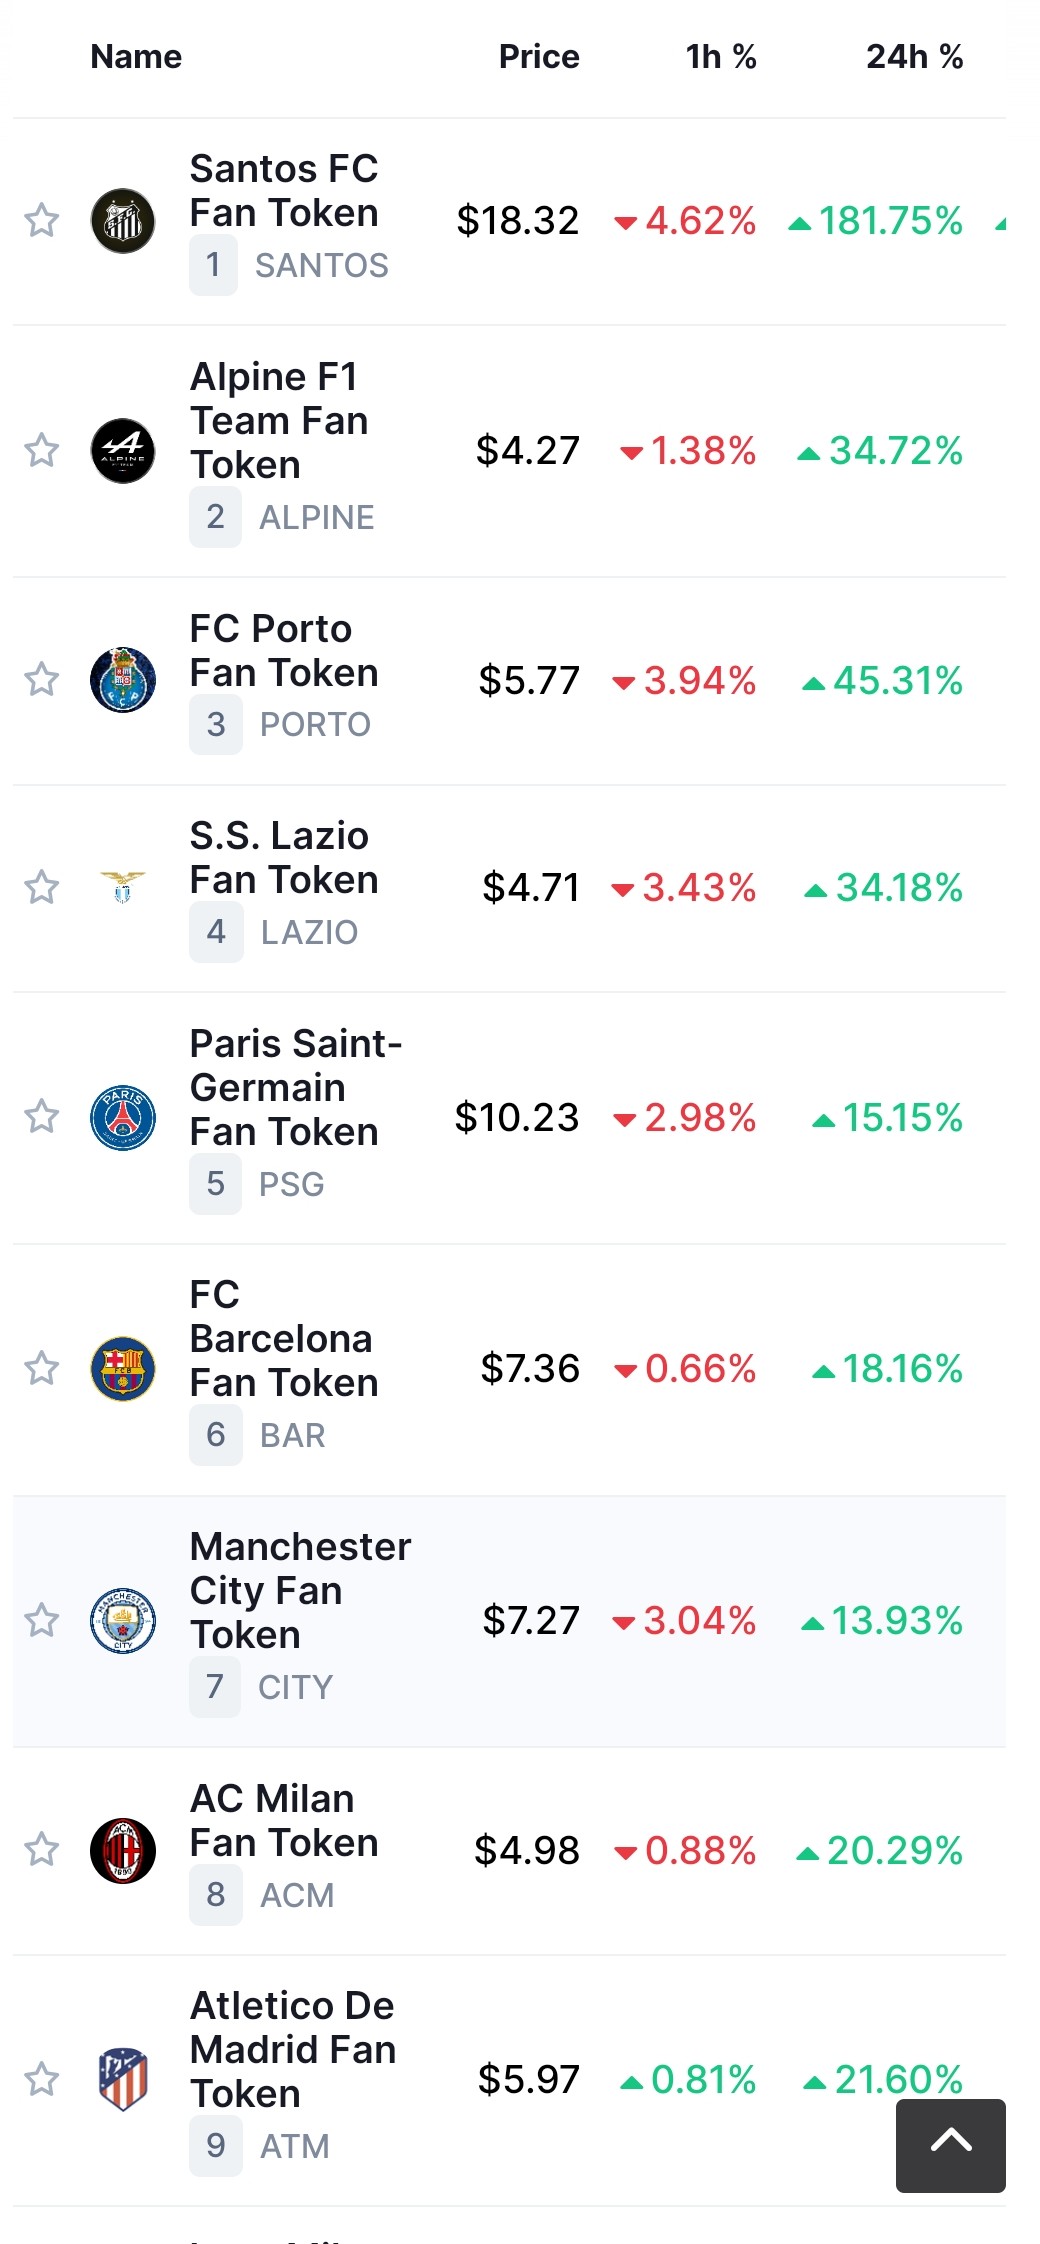The image size is (1040, 2244).
Task: Open the Manchester City crest icon
Action: pyautogui.click(x=123, y=1621)
